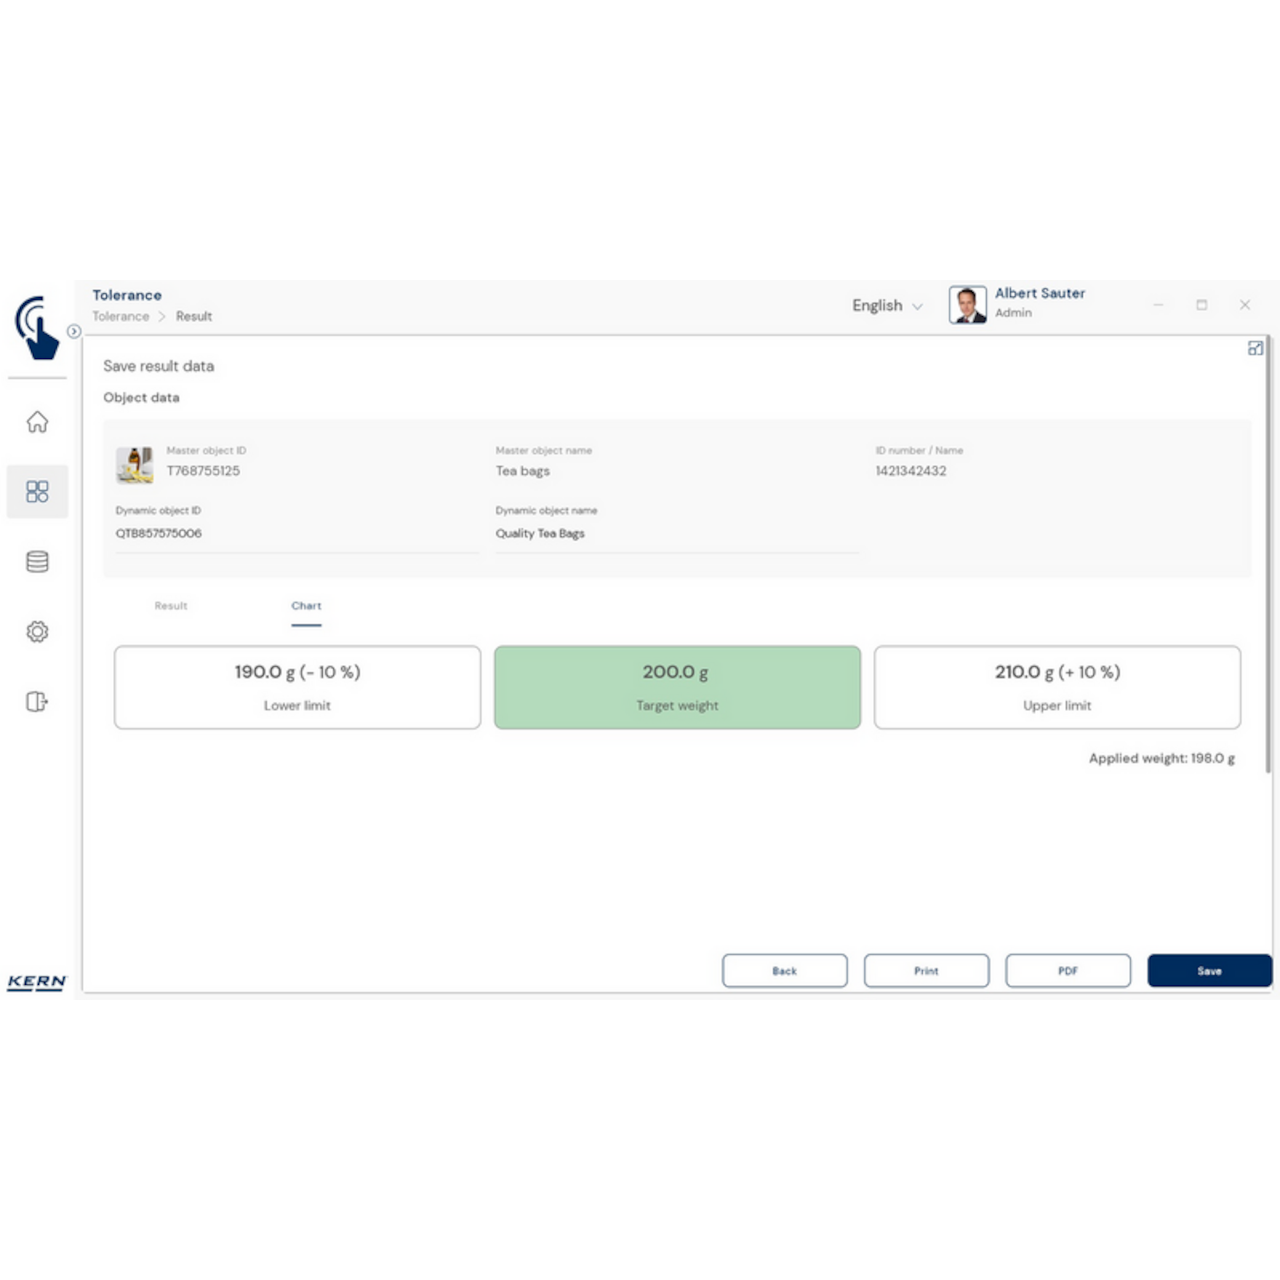
Task: Click the logout icon in the sidebar
Action: [x=37, y=701]
